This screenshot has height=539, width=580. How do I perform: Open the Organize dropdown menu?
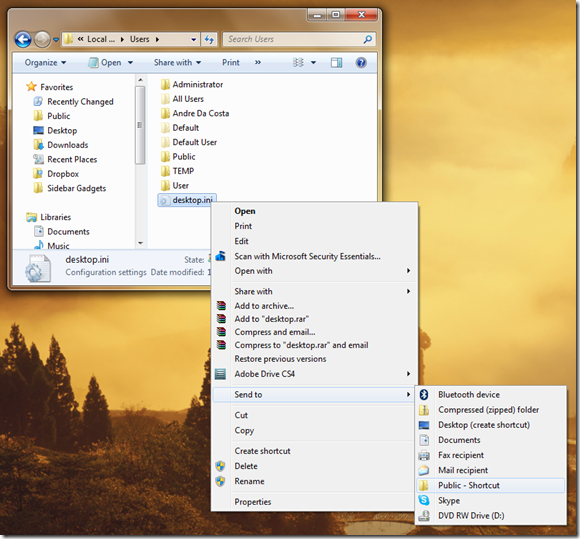click(45, 63)
